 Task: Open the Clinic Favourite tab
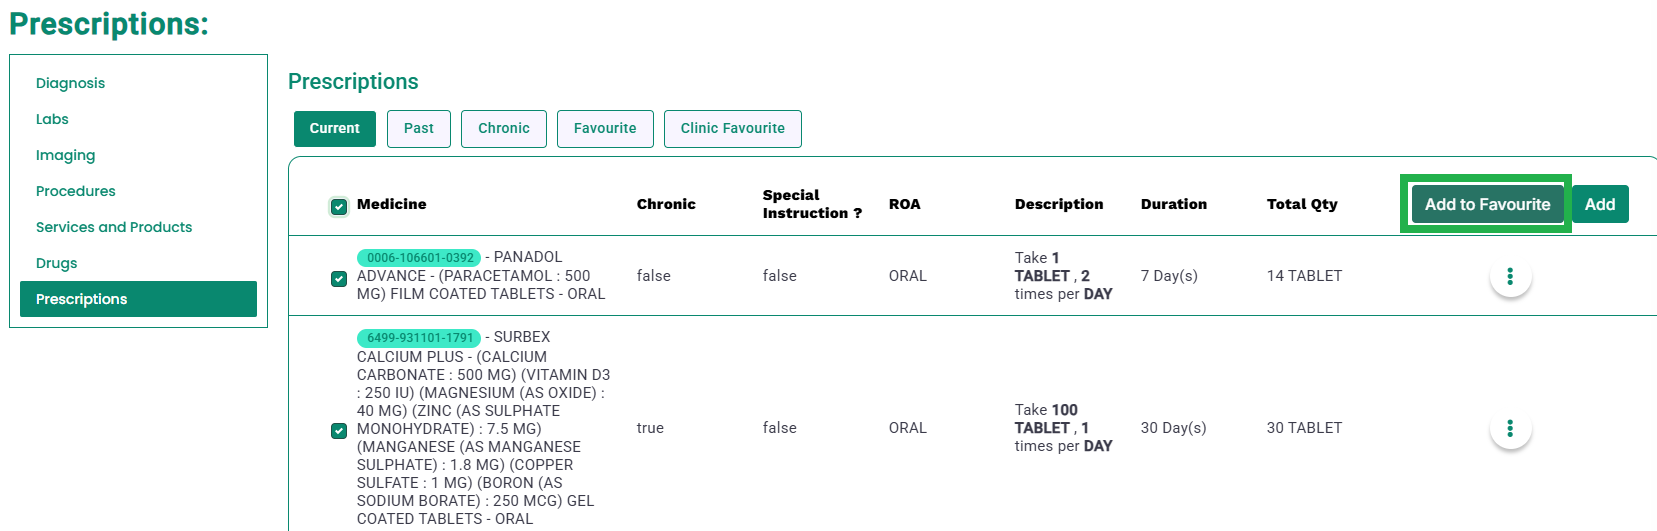tap(733, 128)
